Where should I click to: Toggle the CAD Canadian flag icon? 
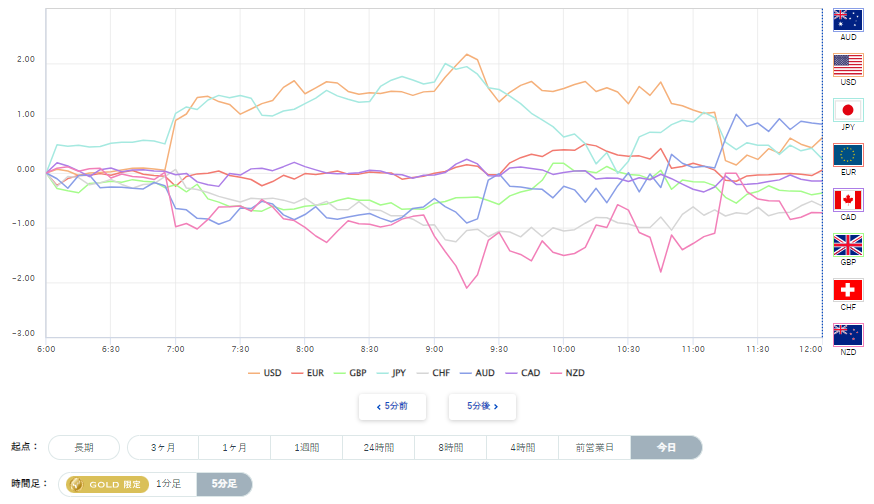(848, 200)
